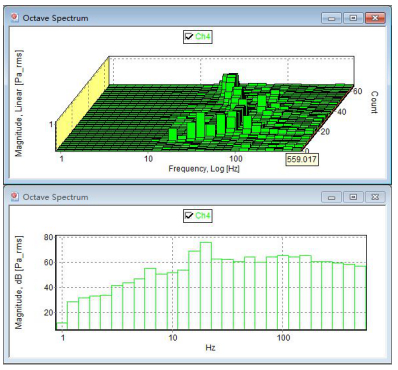The width and height of the screenshot is (398, 370).
Task: Close the top Octave Spectrum window
Action: pos(375,18)
